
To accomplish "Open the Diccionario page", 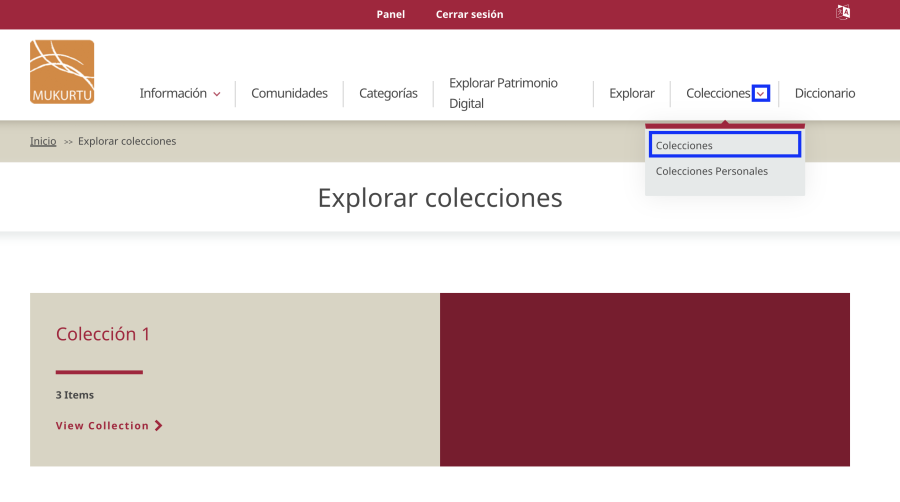I will pos(825,93).
